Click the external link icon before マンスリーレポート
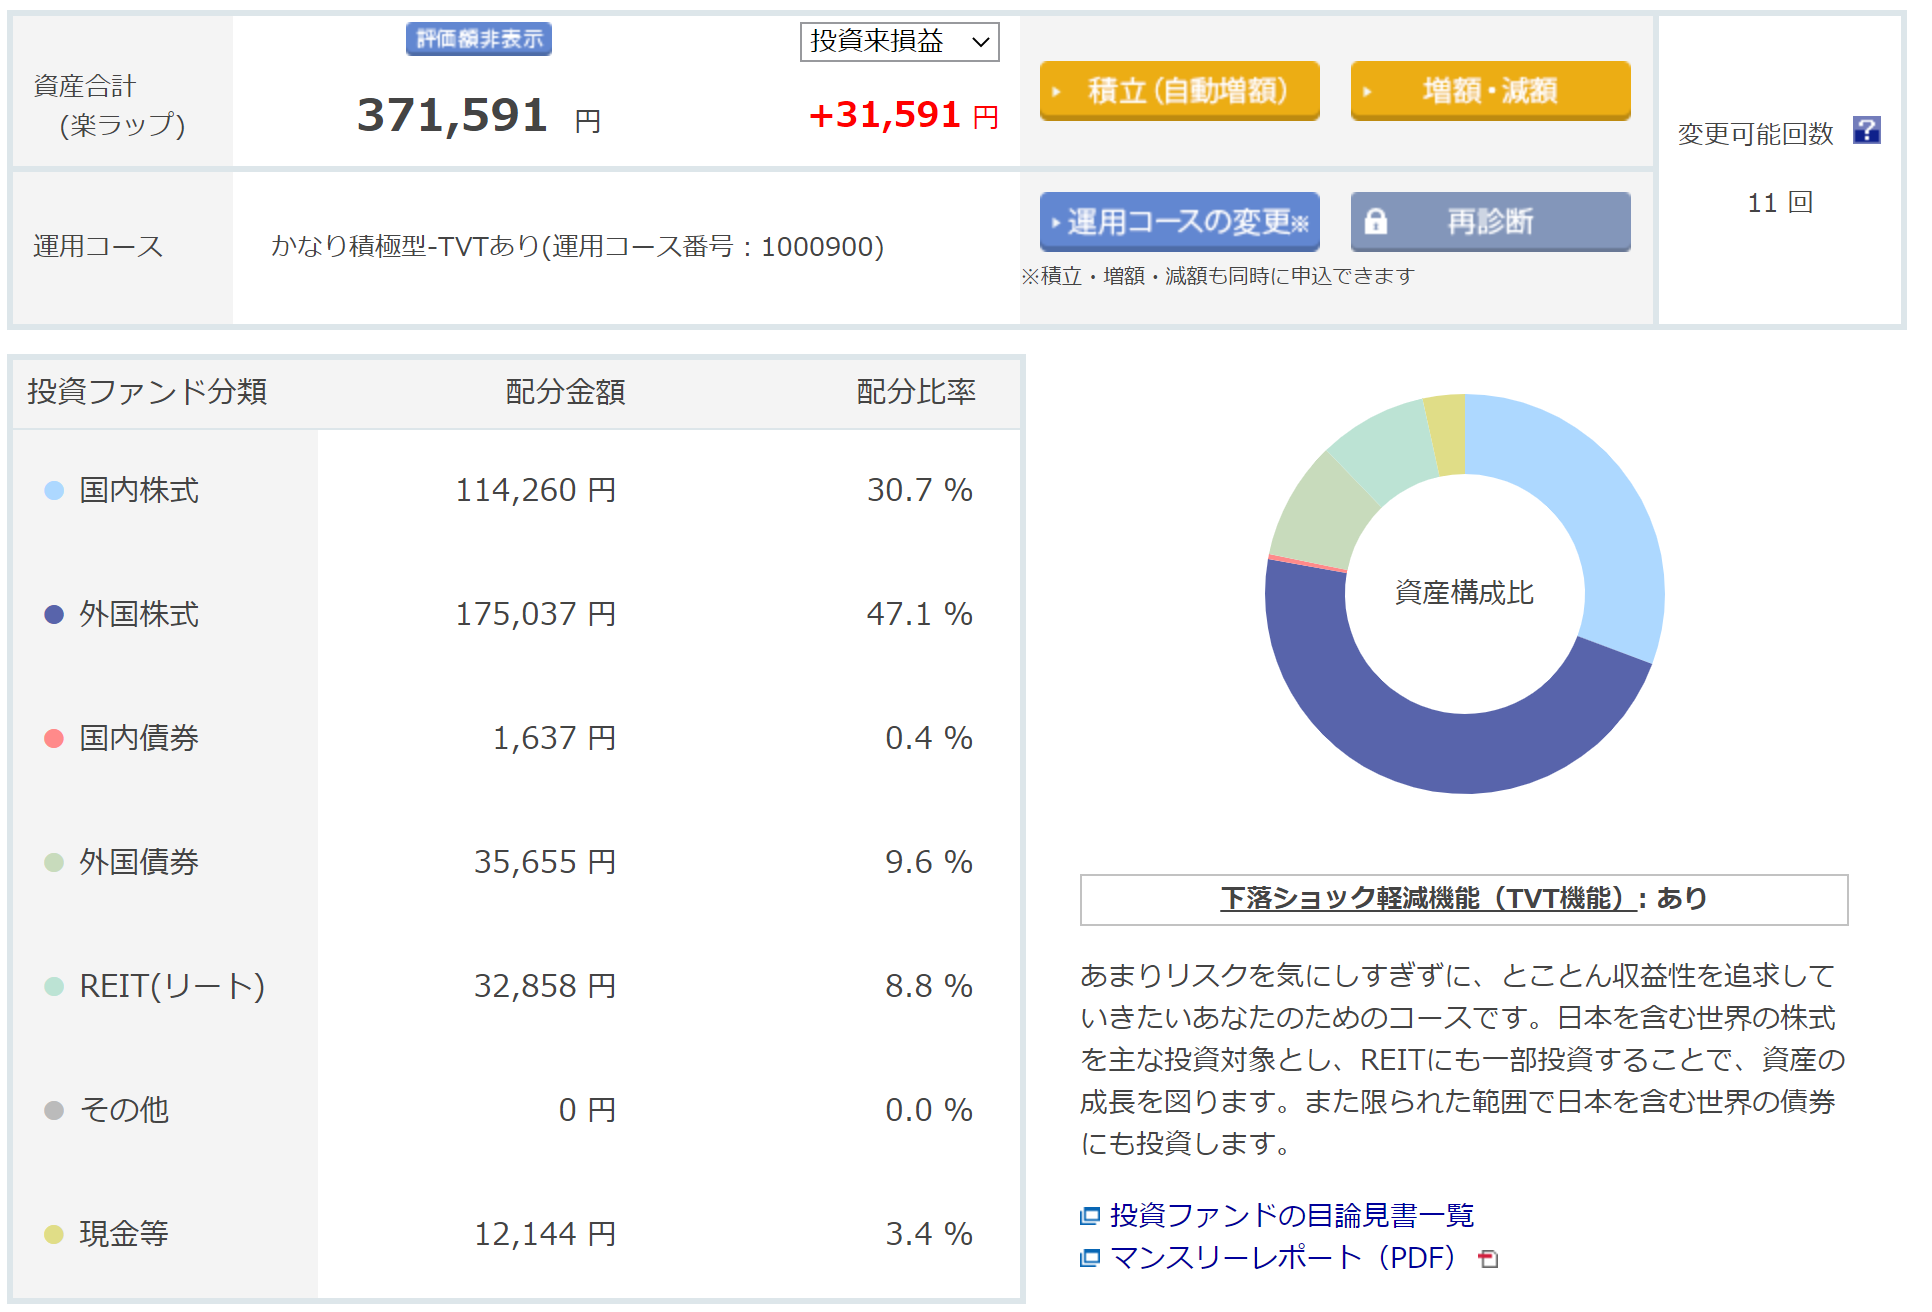 (1089, 1258)
